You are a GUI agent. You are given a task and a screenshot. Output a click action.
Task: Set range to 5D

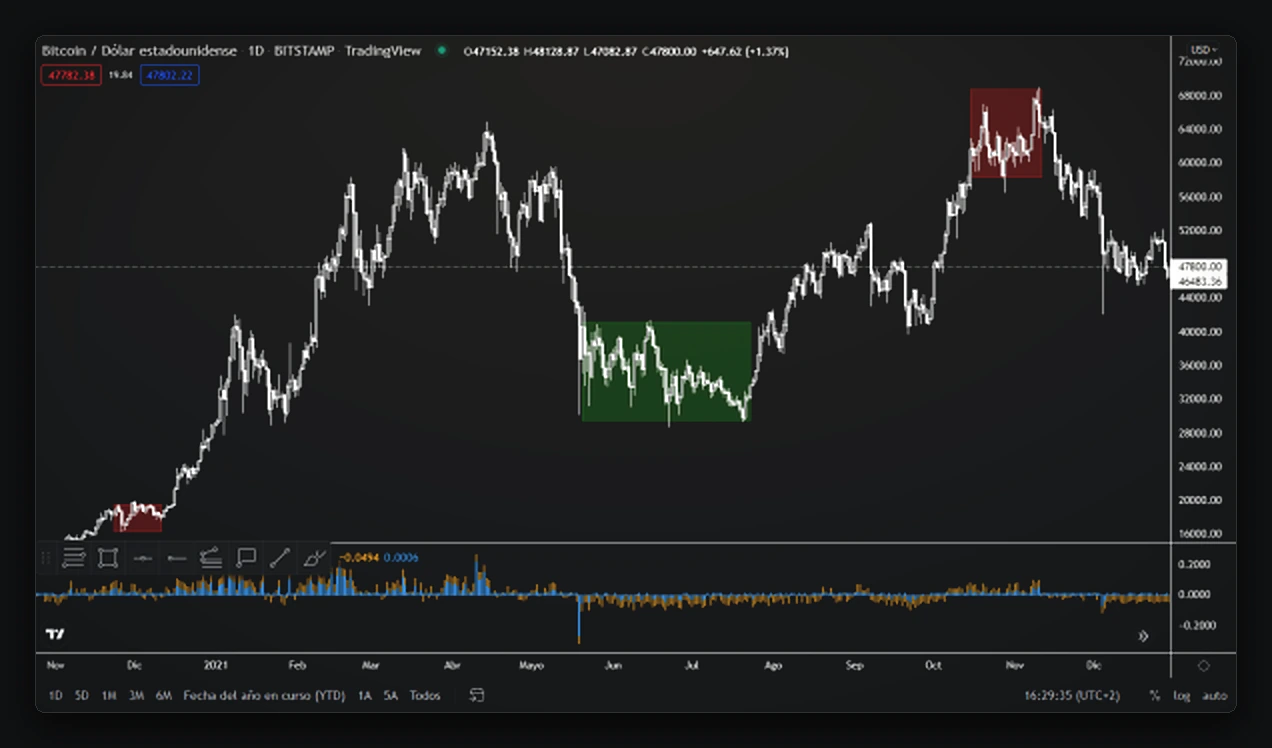tap(82, 695)
